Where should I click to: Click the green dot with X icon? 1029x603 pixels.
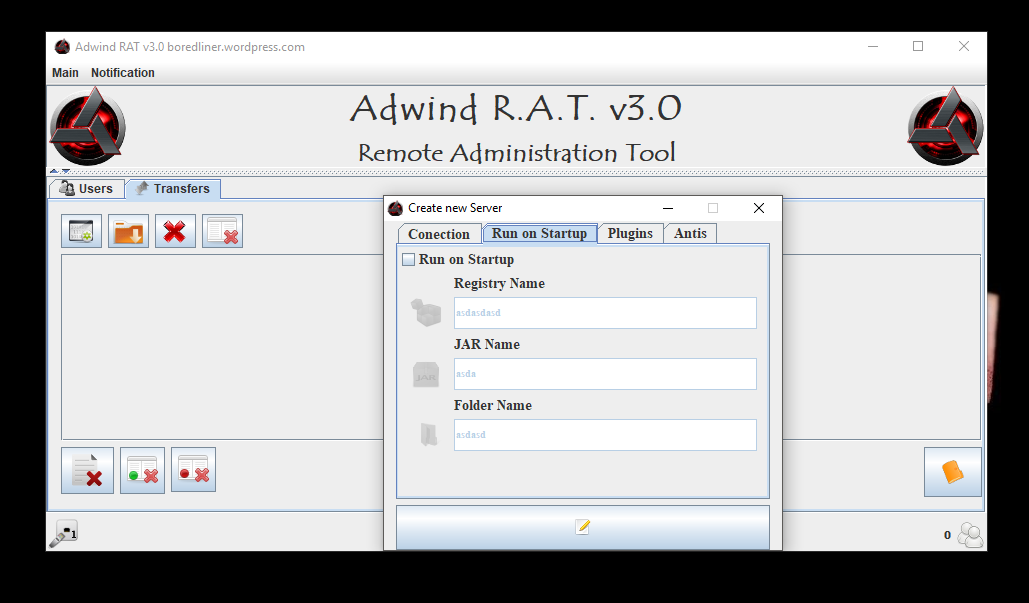[142, 470]
